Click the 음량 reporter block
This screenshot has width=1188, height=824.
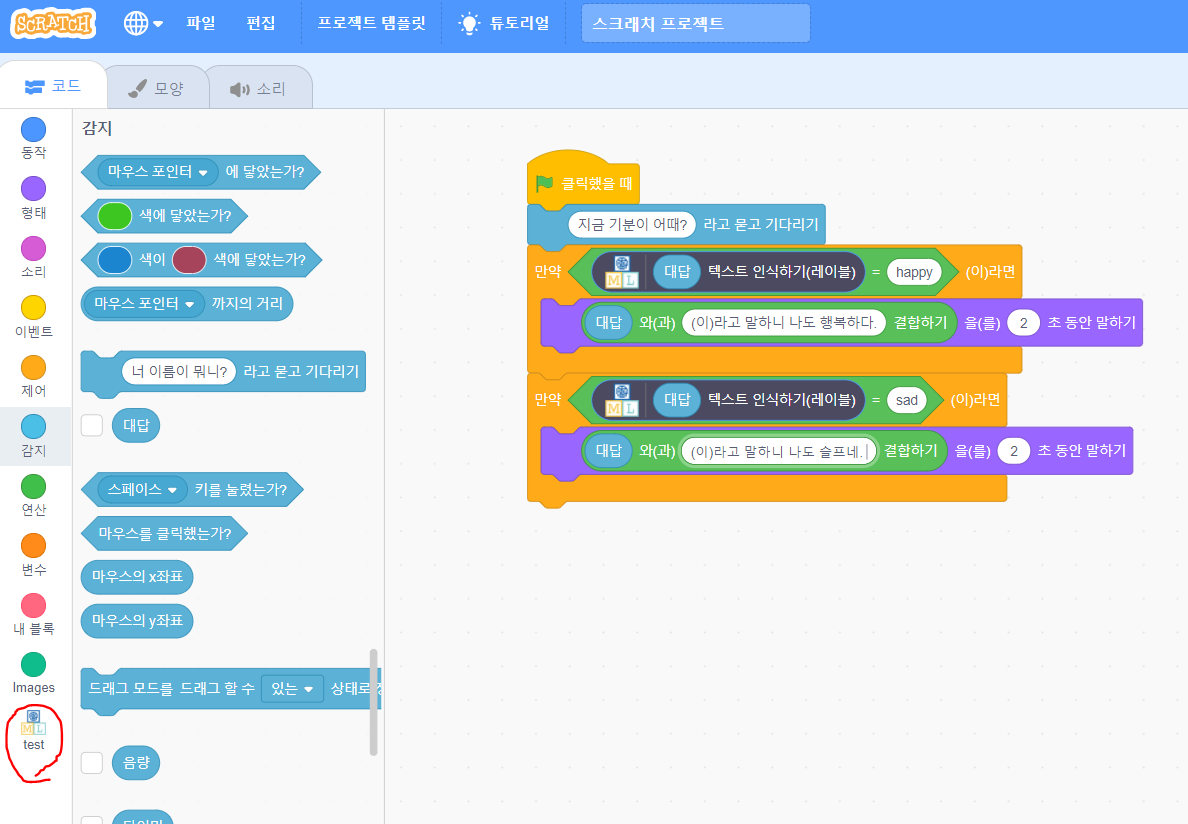pyautogui.click(x=136, y=763)
